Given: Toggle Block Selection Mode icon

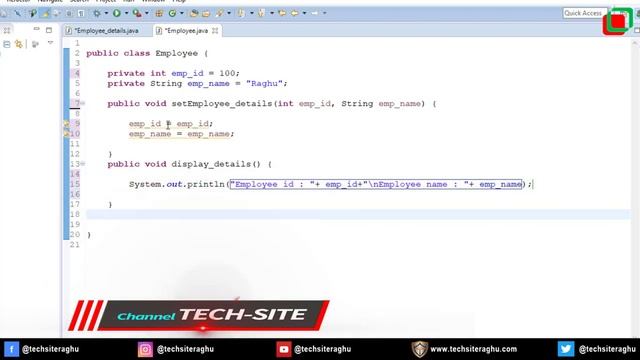Looking at the screenshot, I should tap(69, 13).
